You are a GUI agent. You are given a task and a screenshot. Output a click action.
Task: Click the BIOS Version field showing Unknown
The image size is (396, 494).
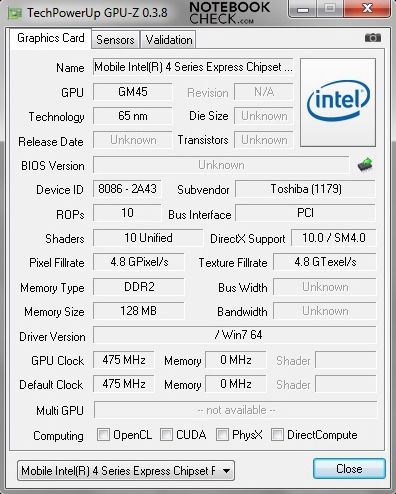click(221, 165)
